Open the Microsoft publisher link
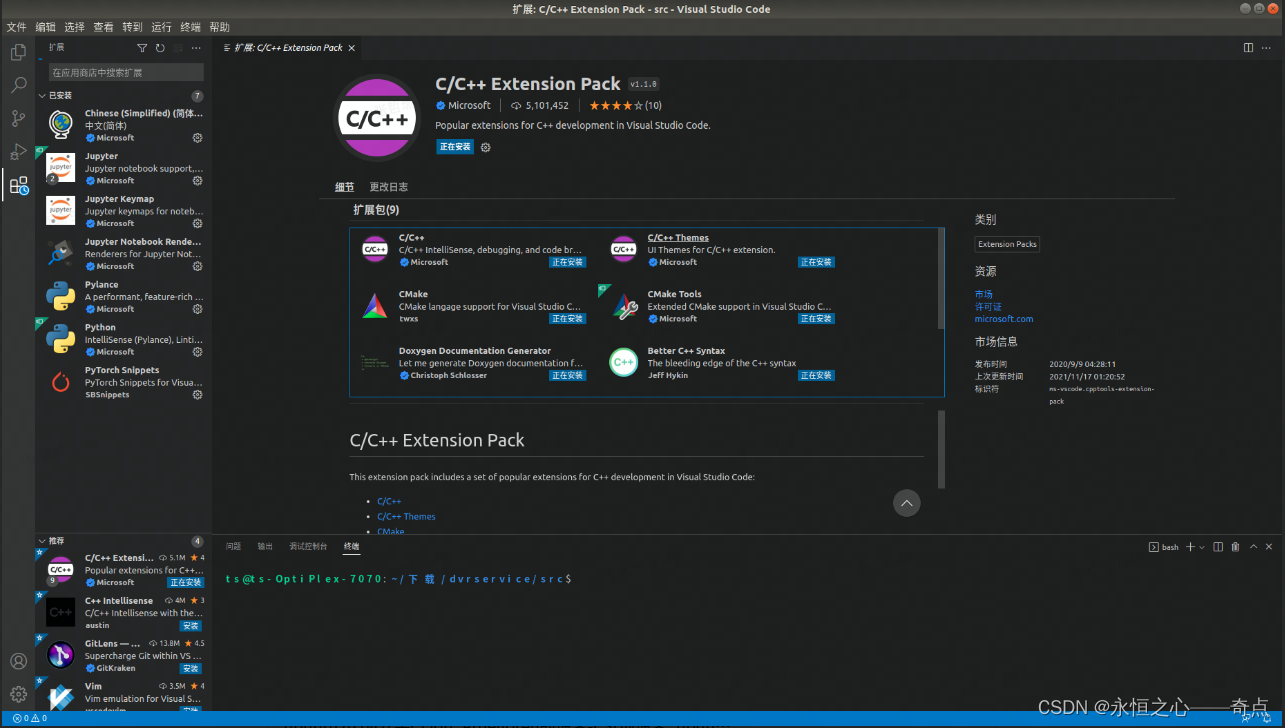The image size is (1285, 728). pyautogui.click(x=469, y=105)
